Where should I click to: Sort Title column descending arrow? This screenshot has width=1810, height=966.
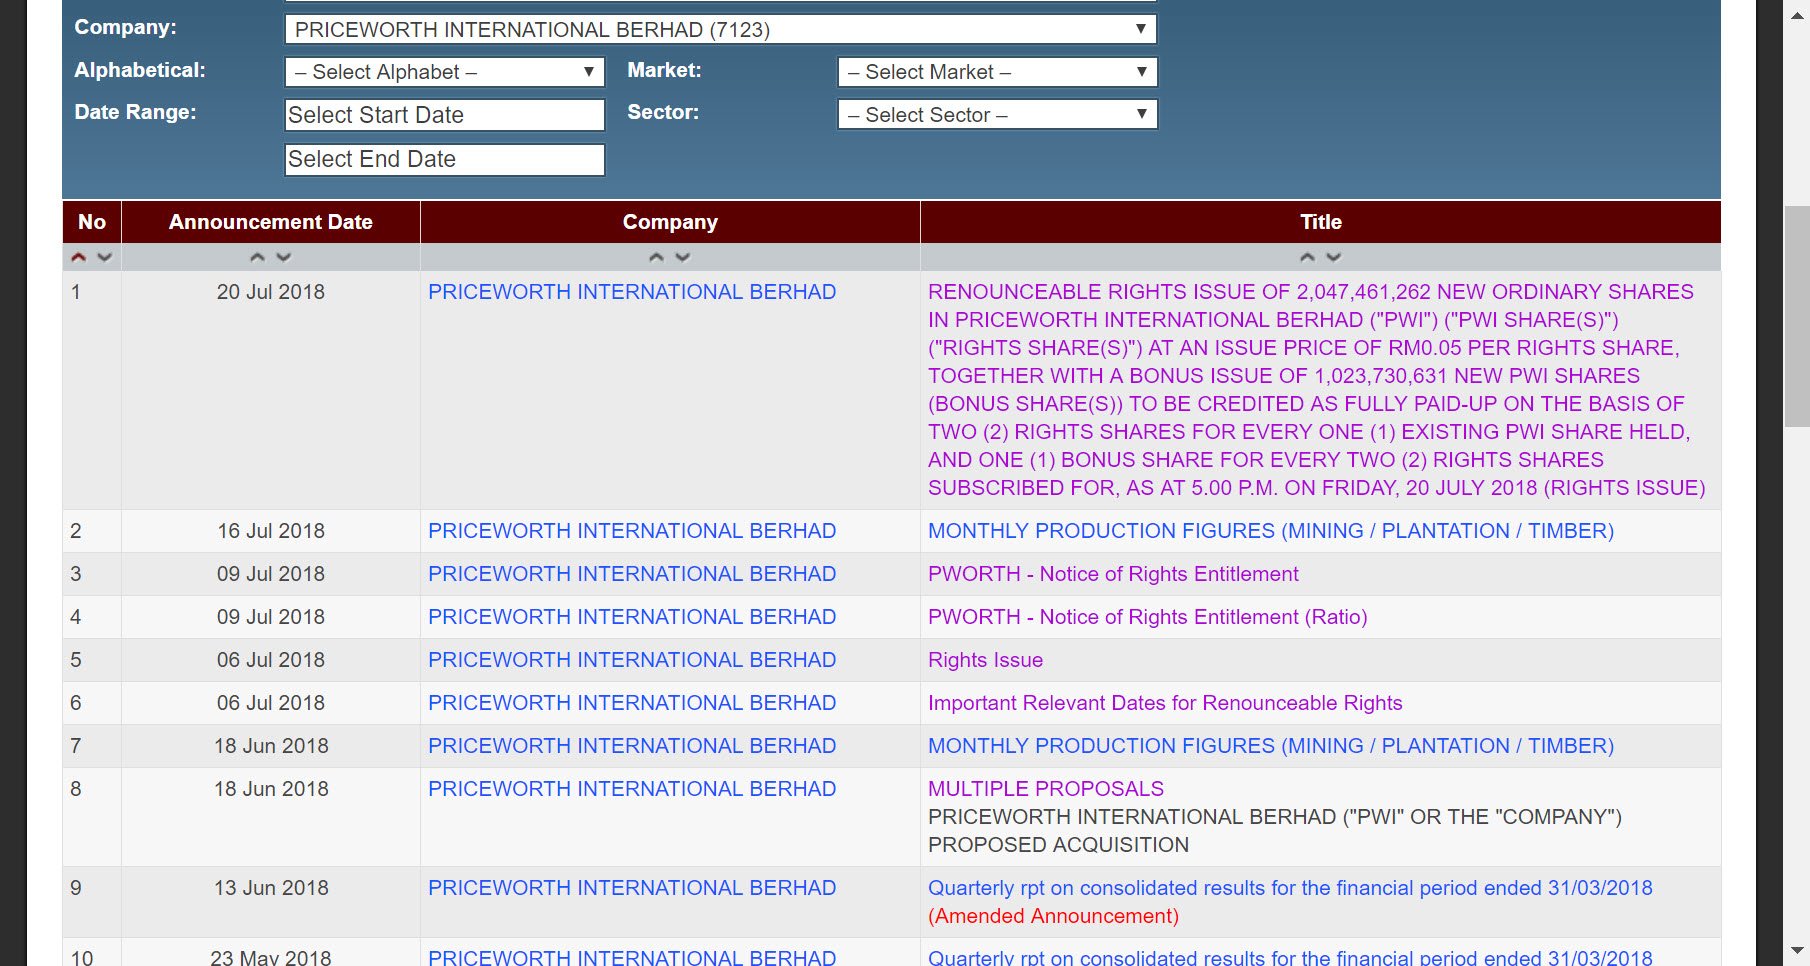(1334, 257)
